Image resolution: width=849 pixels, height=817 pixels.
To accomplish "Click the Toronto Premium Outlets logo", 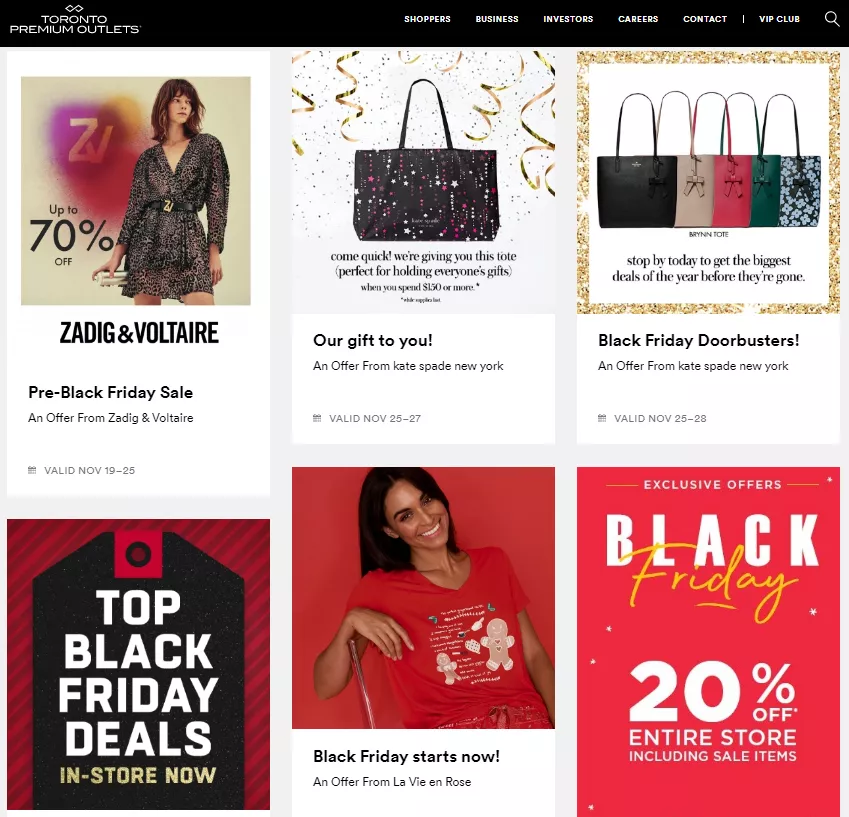I will point(75,20).
